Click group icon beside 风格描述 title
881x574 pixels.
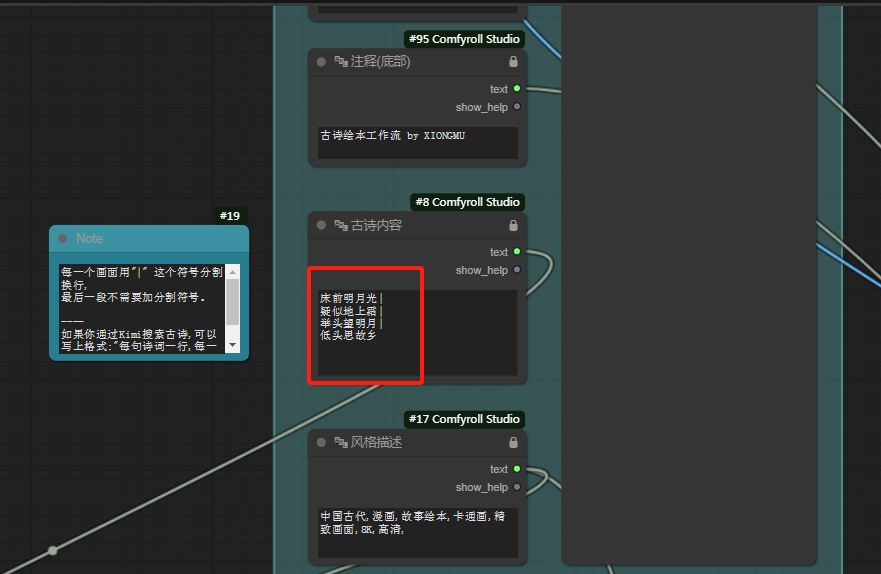(x=340, y=443)
